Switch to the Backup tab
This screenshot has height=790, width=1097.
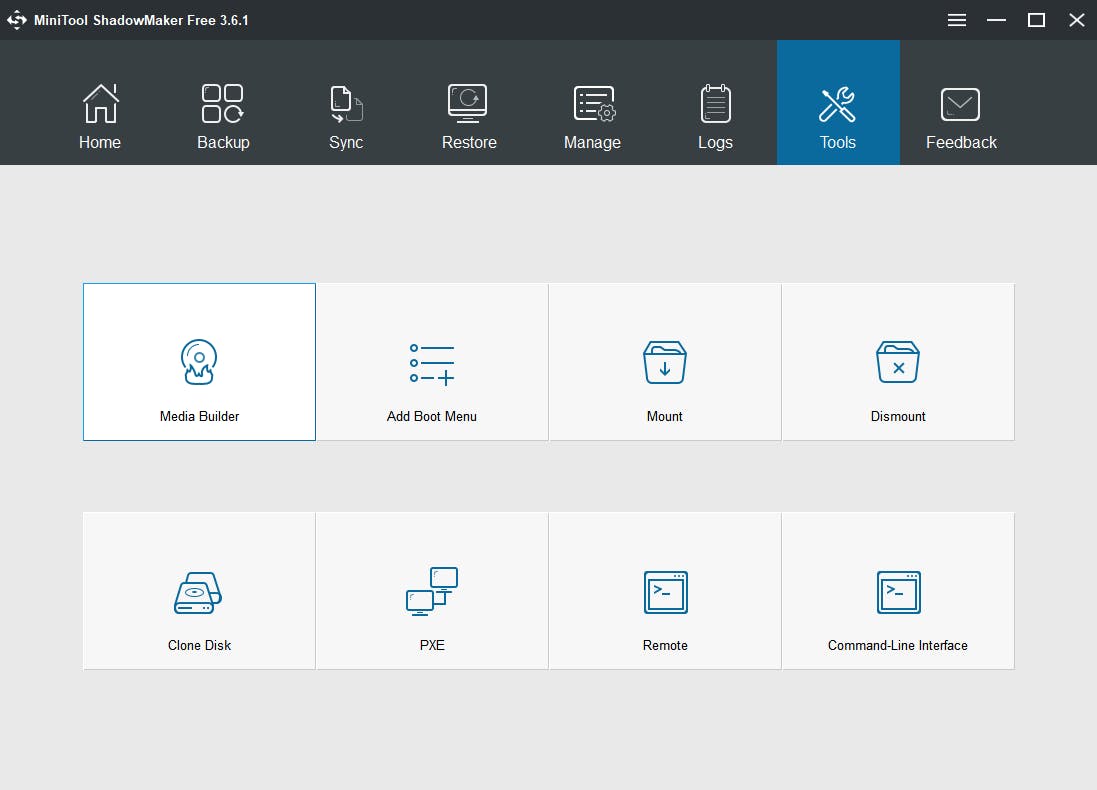[223, 103]
